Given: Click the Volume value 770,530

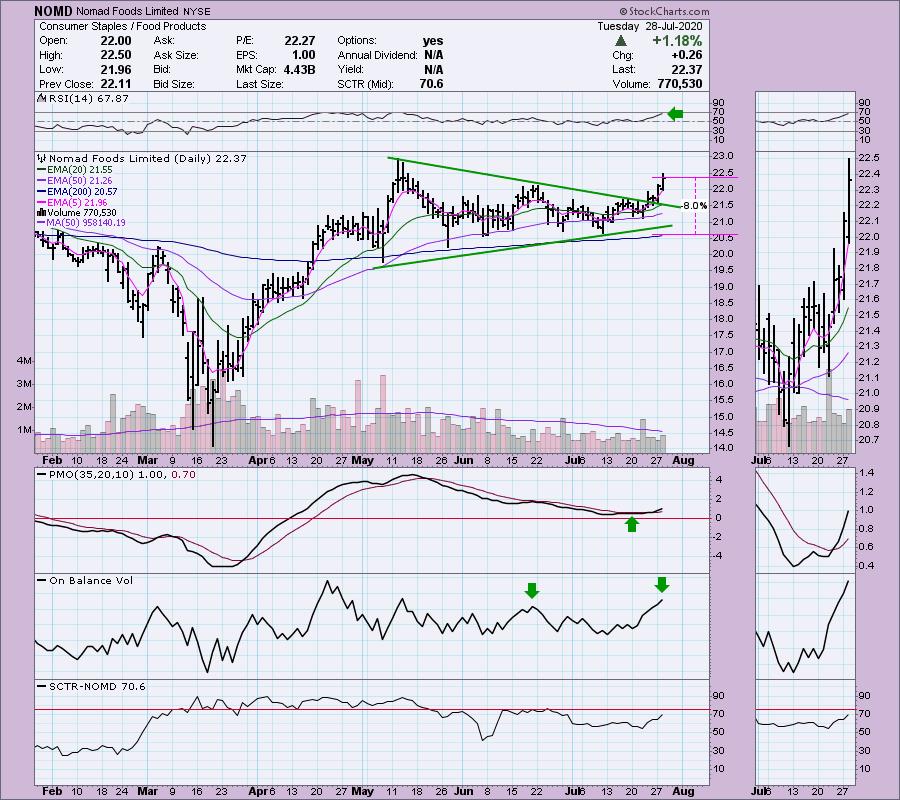Looking at the screenshot, I should [x=680, y=84].
